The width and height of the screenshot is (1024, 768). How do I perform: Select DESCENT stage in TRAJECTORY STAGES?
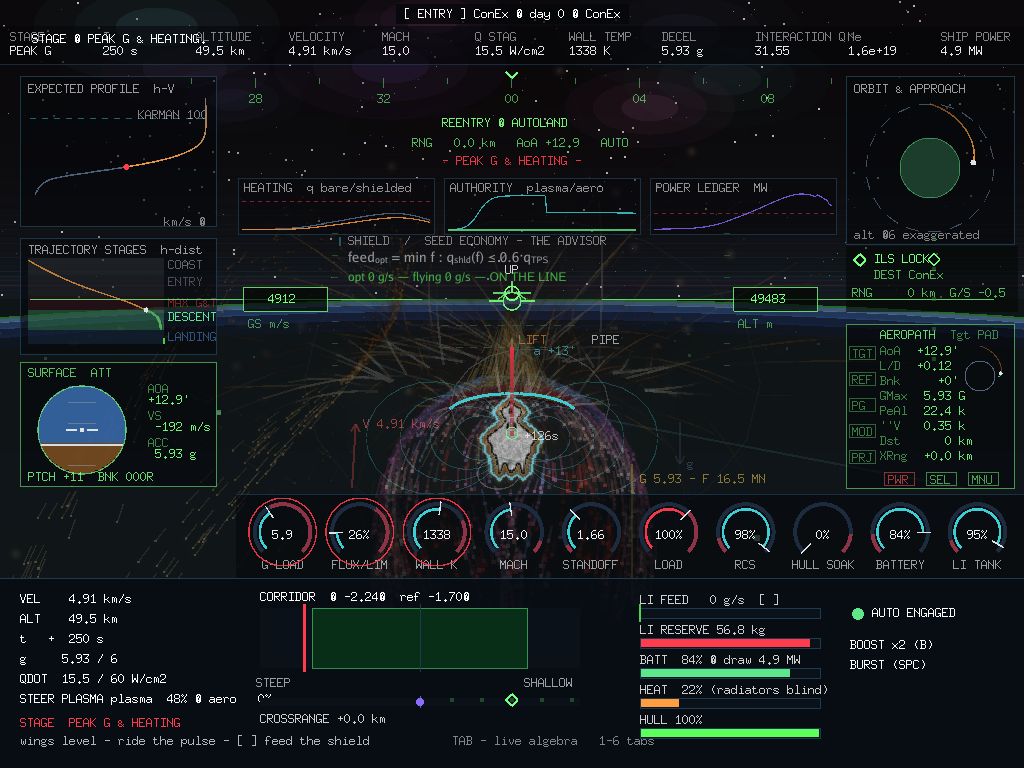pyautogui.click(x=191, y=317)
